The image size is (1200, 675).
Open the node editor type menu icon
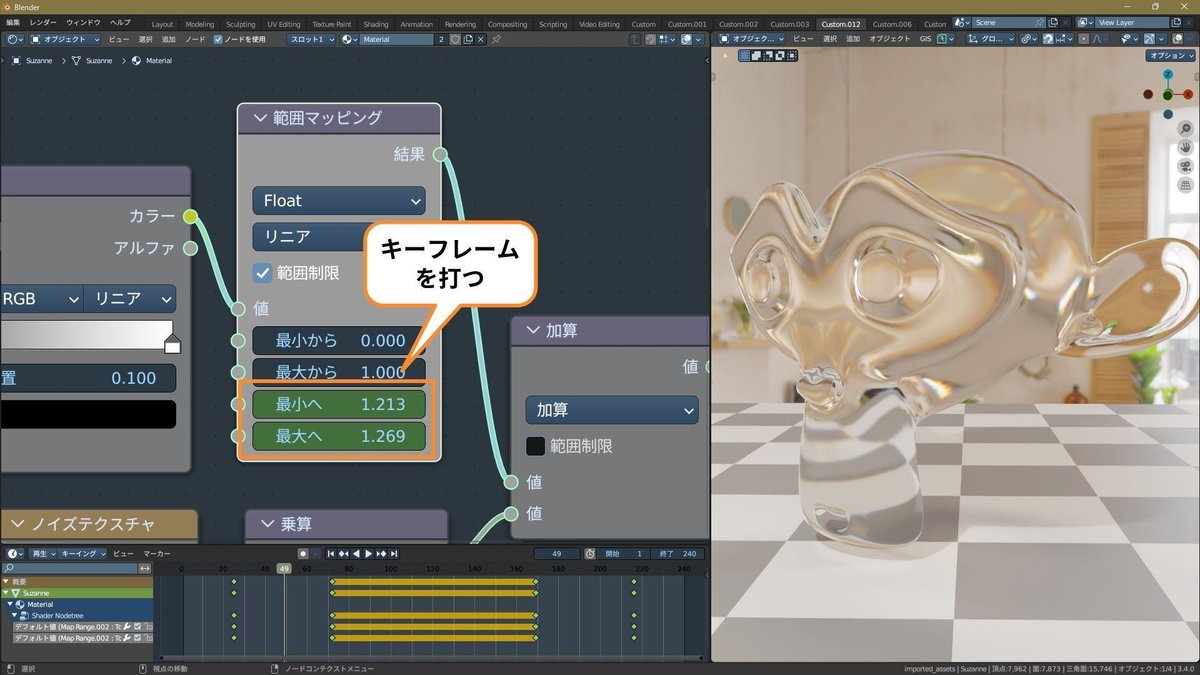click(15, 39)
